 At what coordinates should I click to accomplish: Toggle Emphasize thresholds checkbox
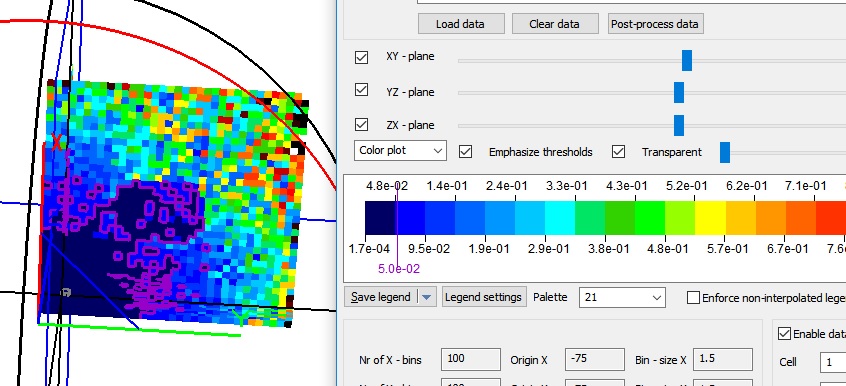465,152
